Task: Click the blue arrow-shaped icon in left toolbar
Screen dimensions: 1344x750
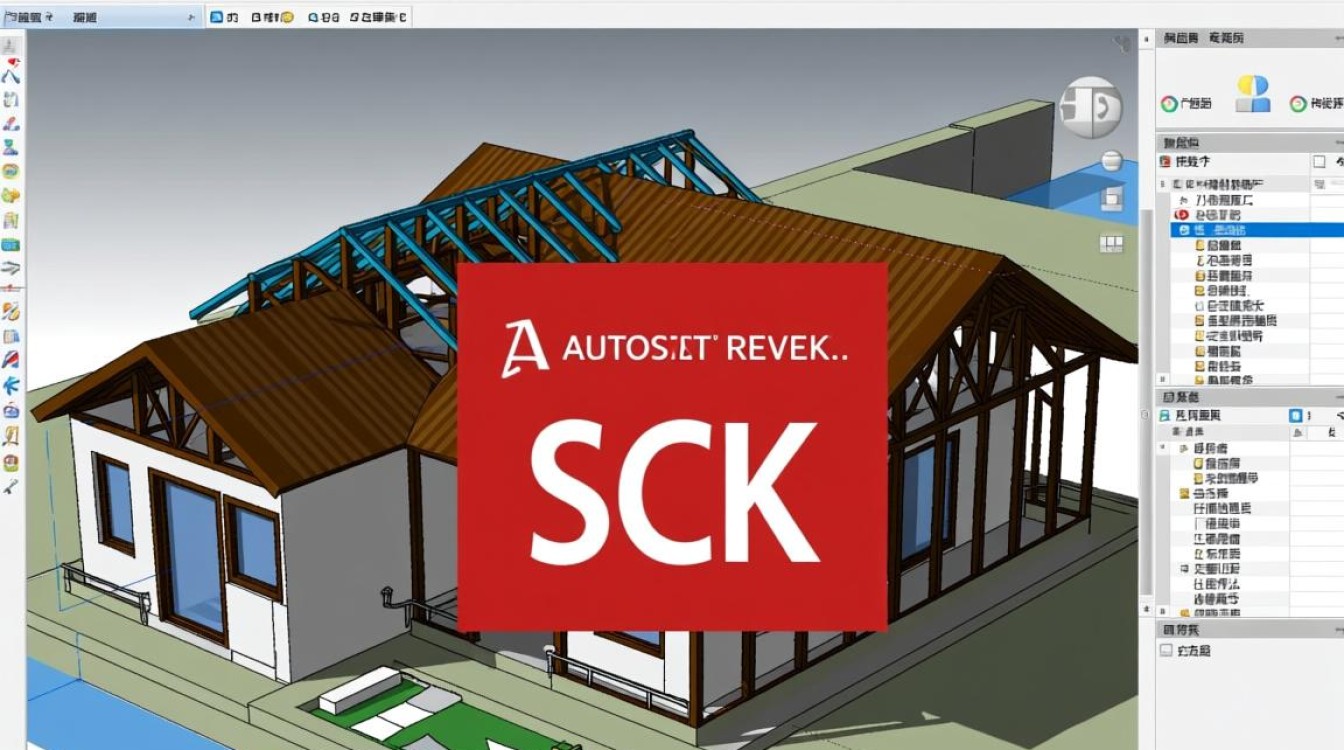Action: click(11, 386)
